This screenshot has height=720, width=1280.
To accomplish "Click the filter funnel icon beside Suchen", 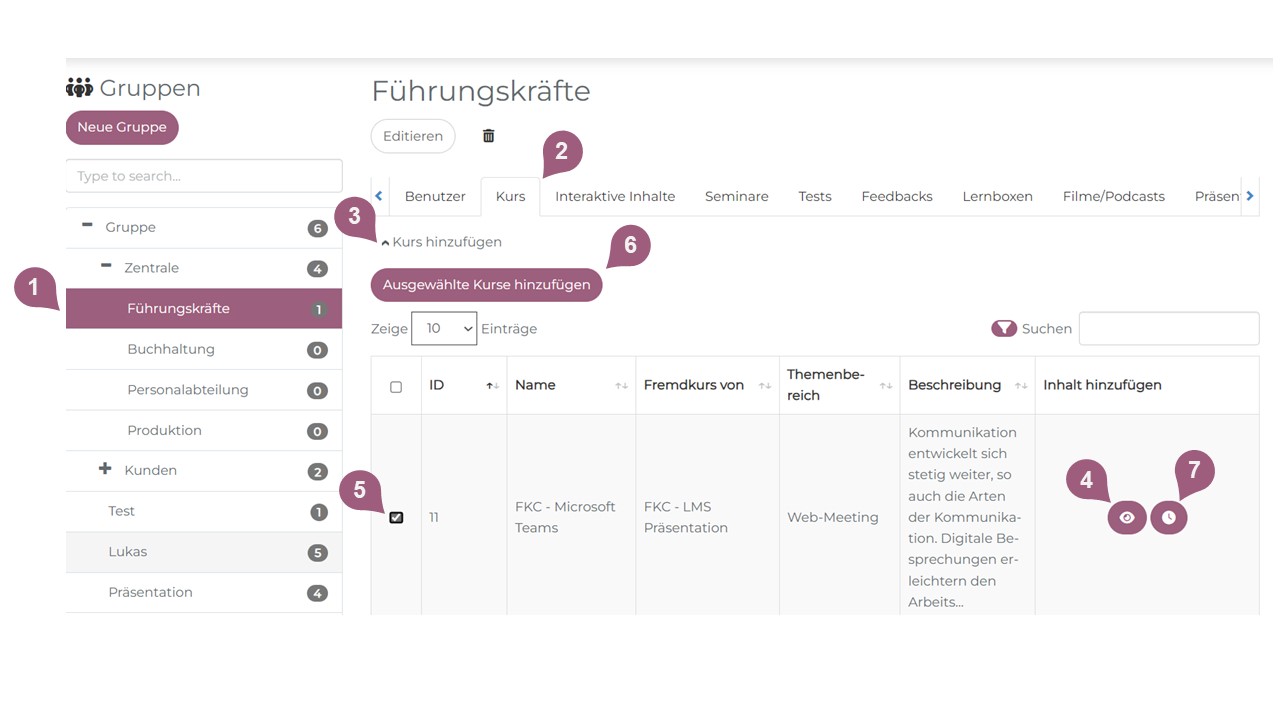I will [1004, 329].
